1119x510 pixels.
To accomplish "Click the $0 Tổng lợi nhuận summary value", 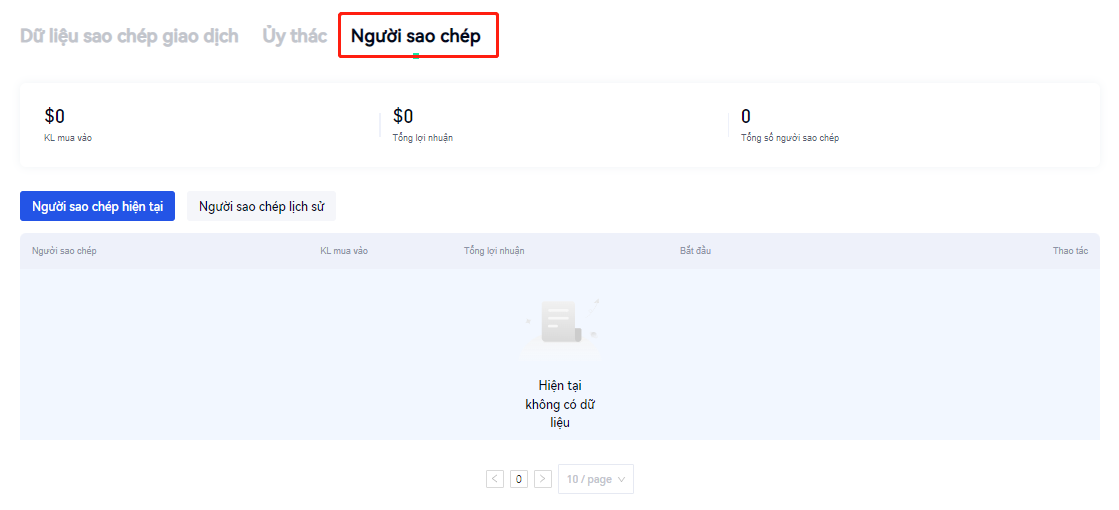I will (x=403, y=117).
